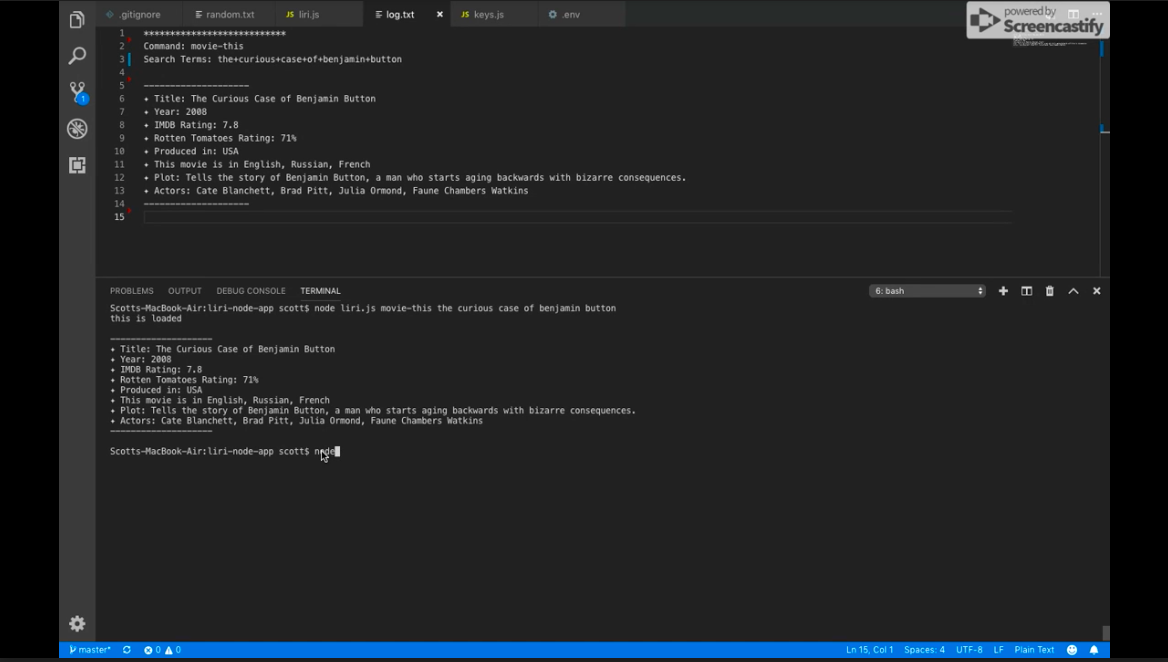Show errors count in status bar
Image resolution: width=1168 pixels, height=662 pixels.
pyautogui.click(x=152, y=650)
